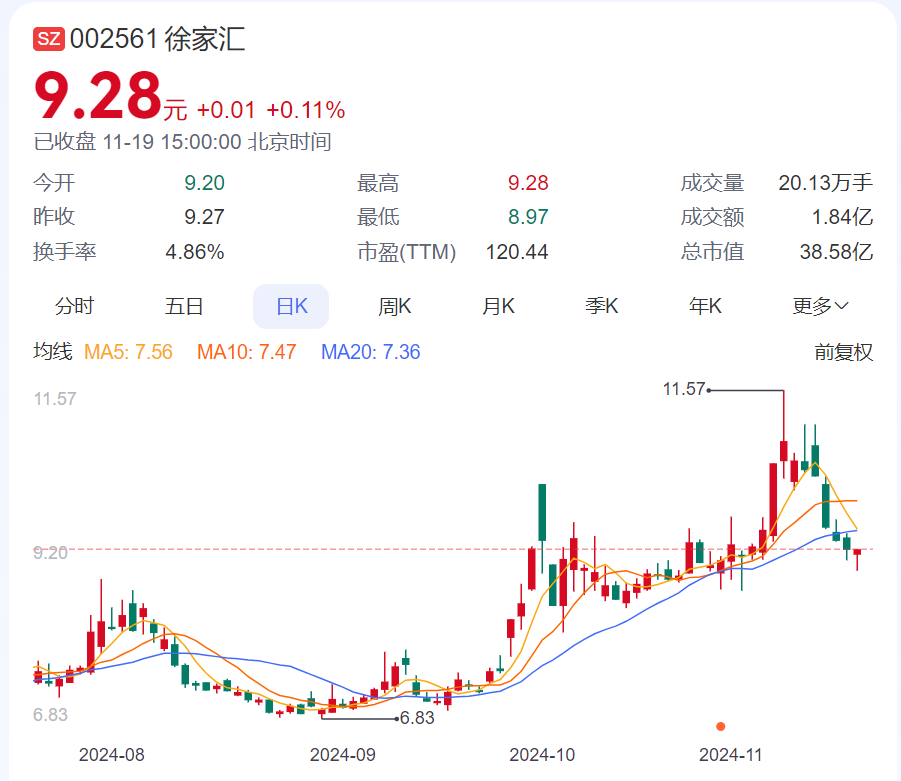The image size is (901, 781).
Task: Click the 均线 moving average label
Action: tap(53, 352)
